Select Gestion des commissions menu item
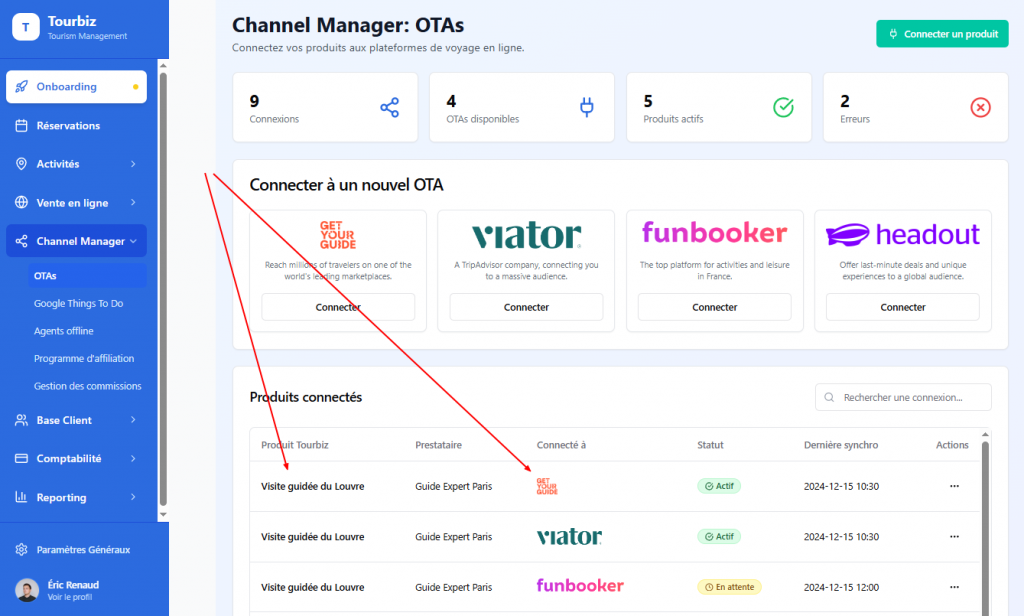The height and width of the screenshot is (616, 1024). click(87, 386)
